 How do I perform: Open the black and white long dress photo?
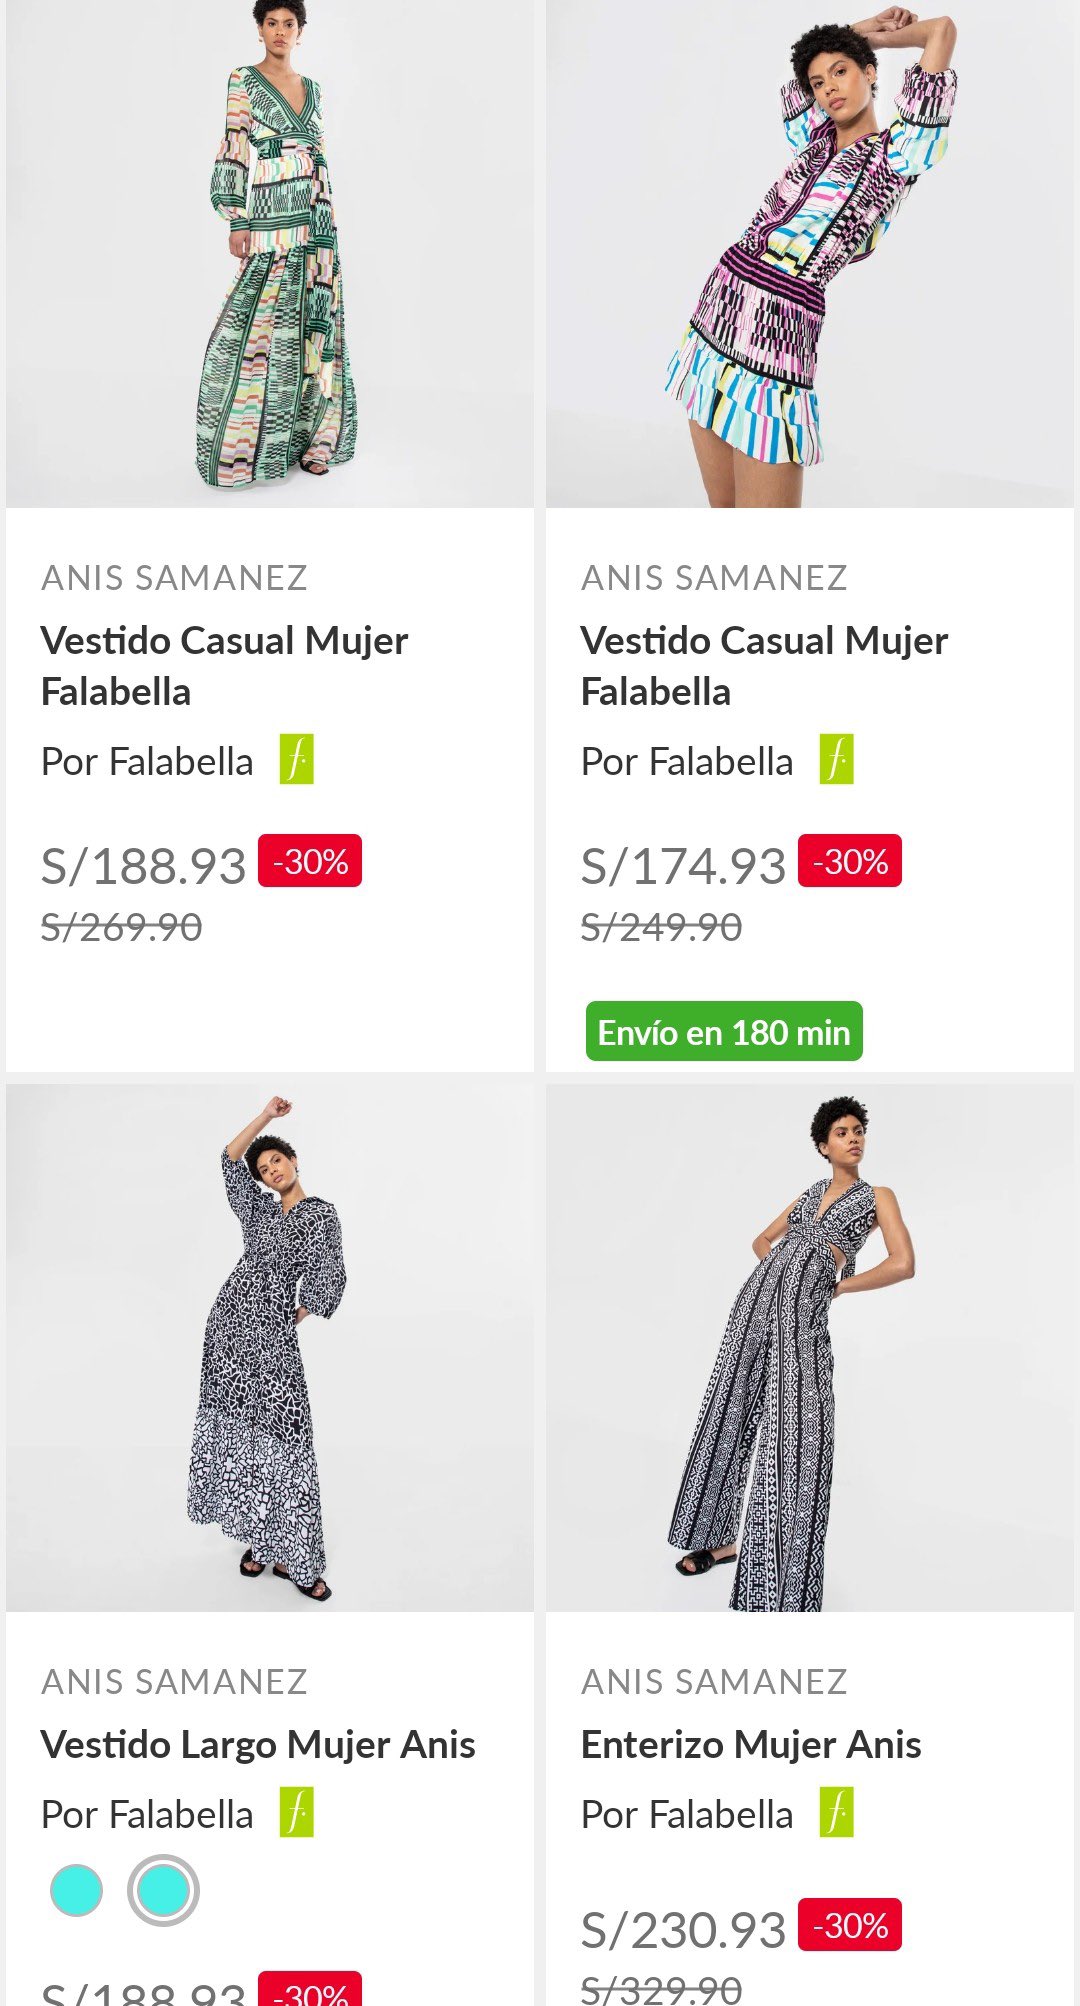[x=270, y=1348]
